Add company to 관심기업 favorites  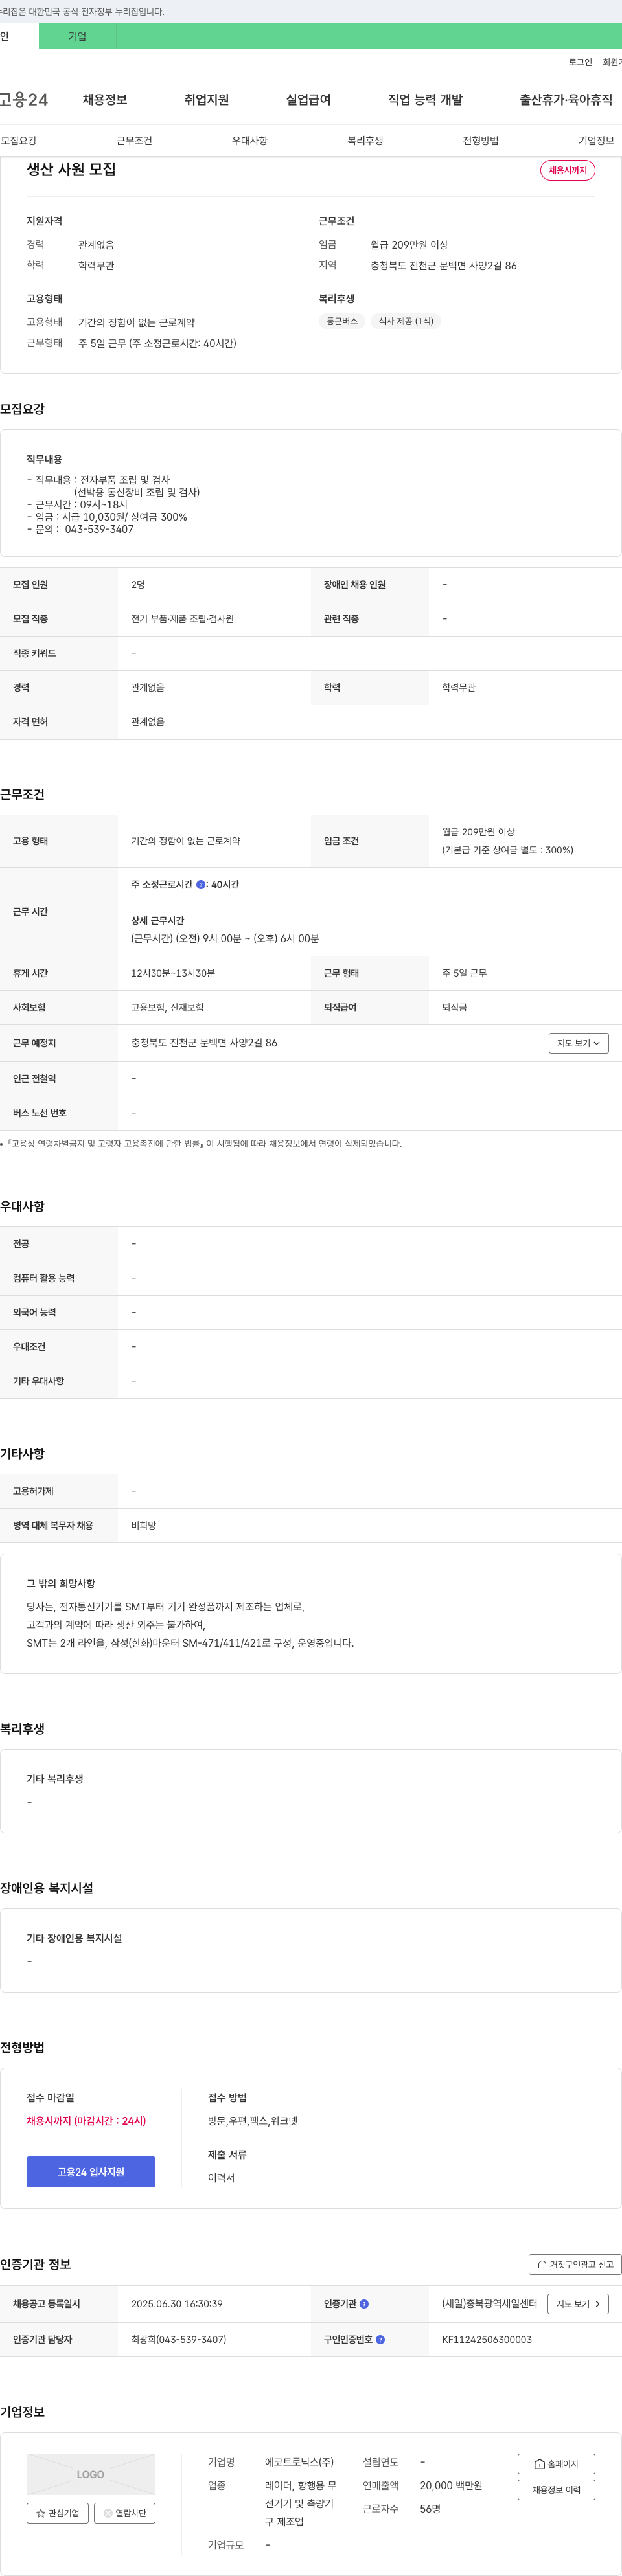click(57, 2512)
